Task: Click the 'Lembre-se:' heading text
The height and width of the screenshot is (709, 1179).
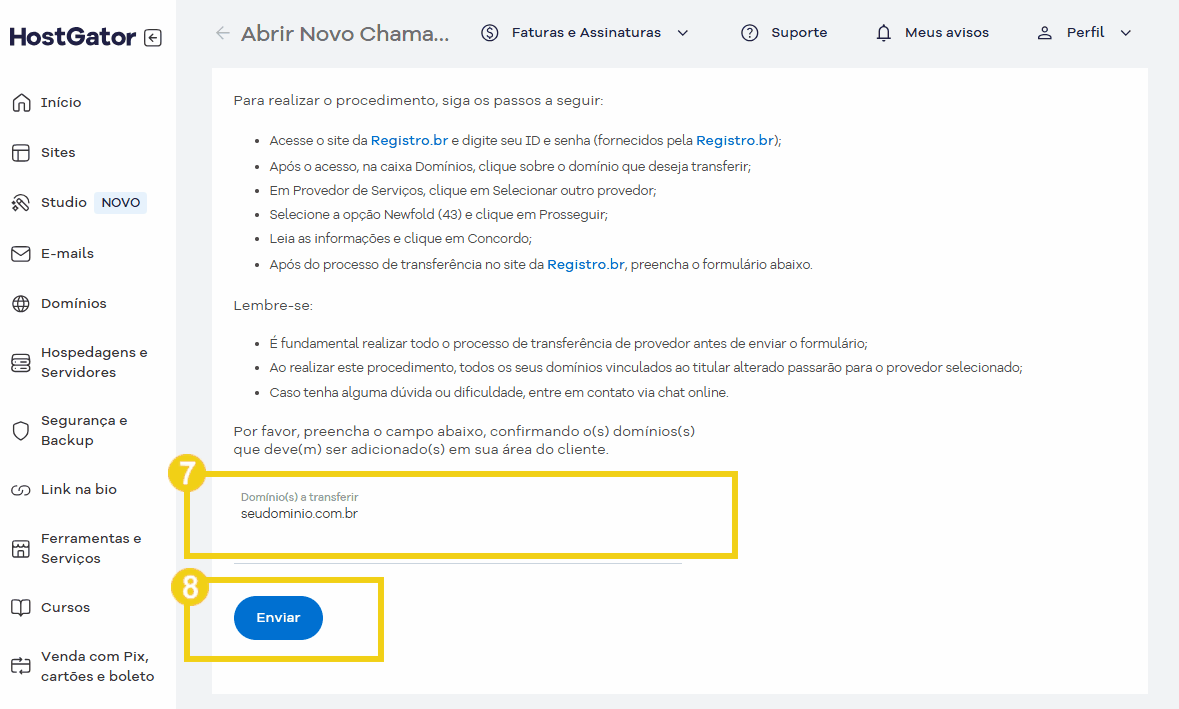Action: [x=273, y=306]
